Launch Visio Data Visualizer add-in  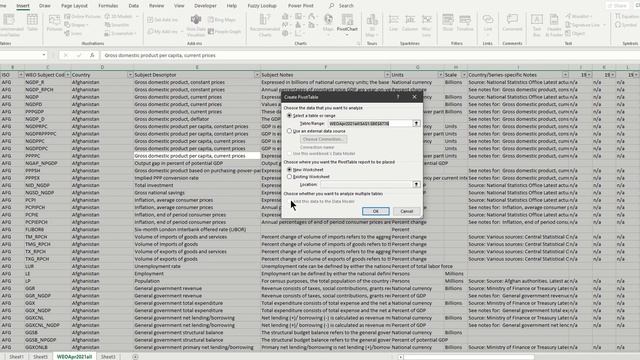(196, 26)
